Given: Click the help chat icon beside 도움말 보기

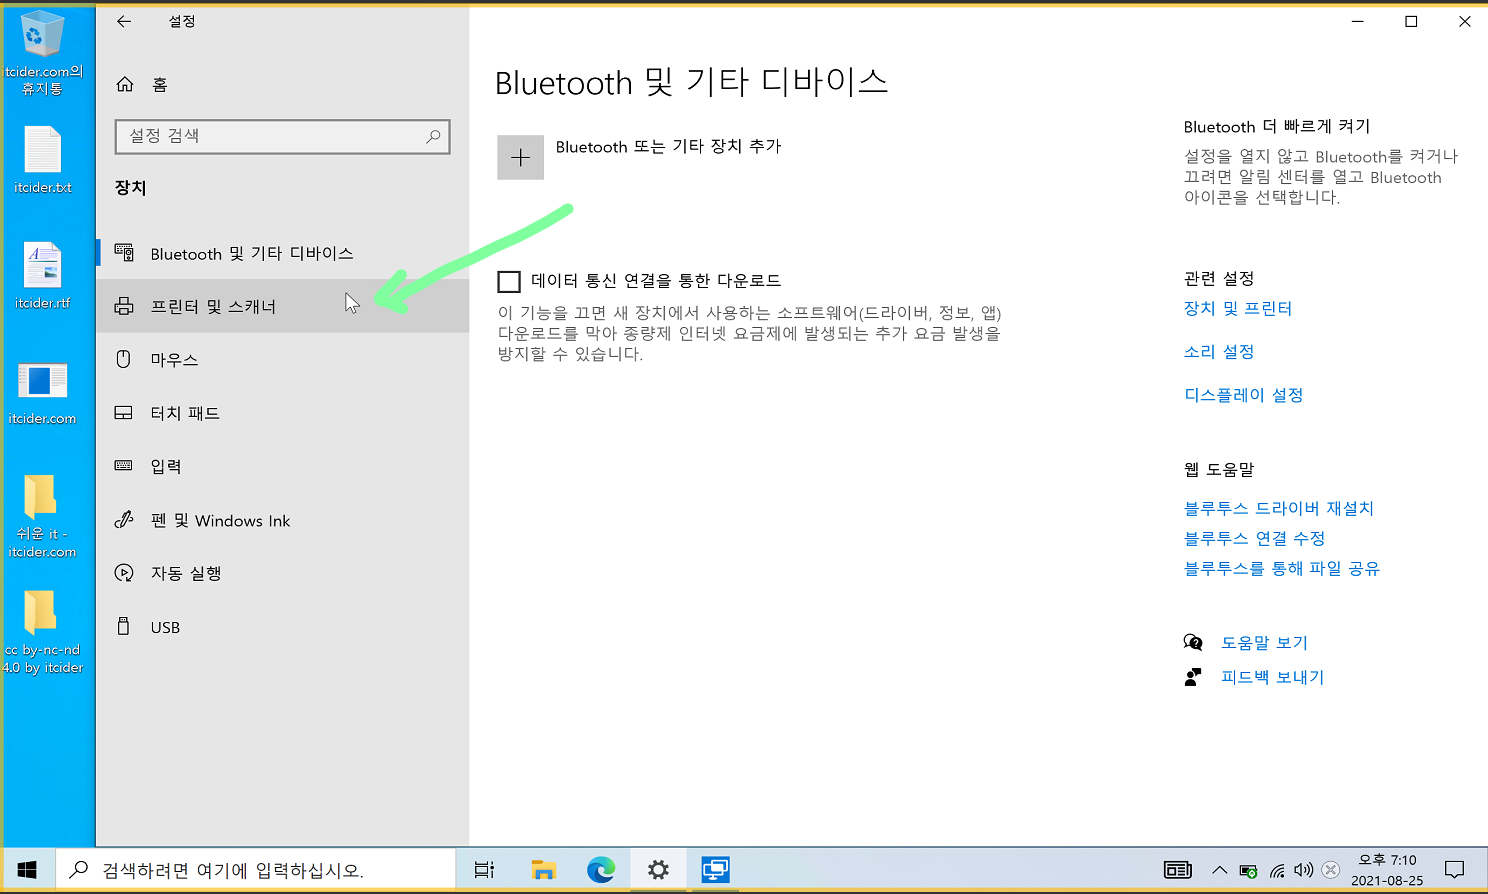Looking at the screenshot, I should click(1193, 642).
